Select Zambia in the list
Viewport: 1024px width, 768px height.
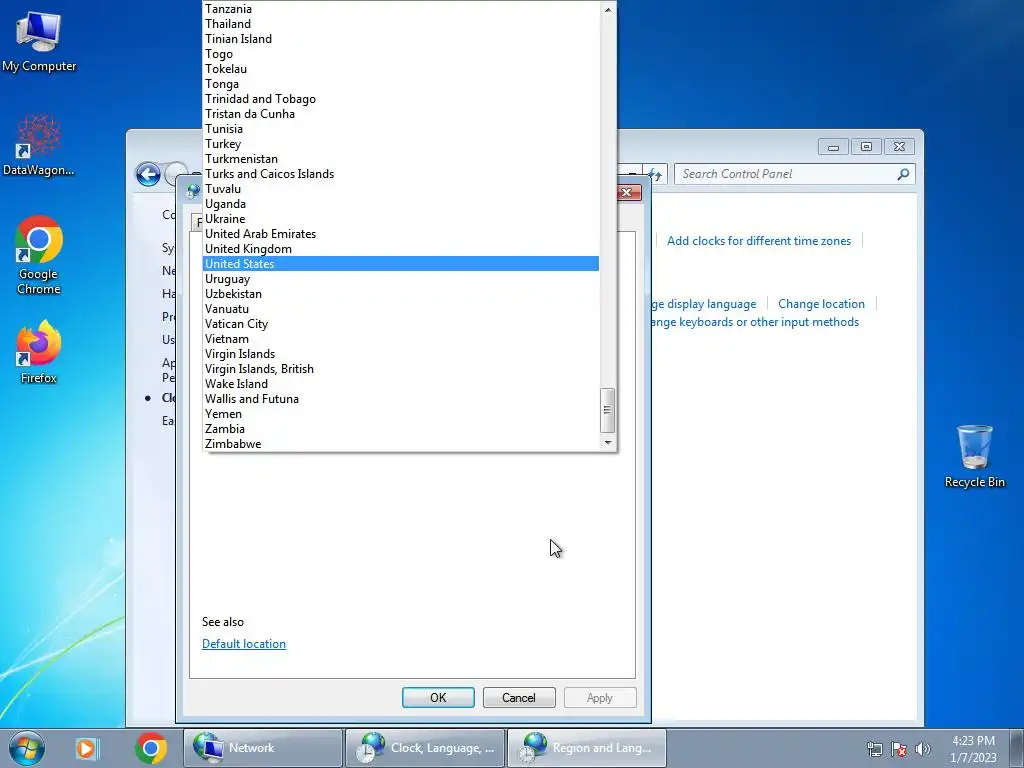(x=401, y=429)
